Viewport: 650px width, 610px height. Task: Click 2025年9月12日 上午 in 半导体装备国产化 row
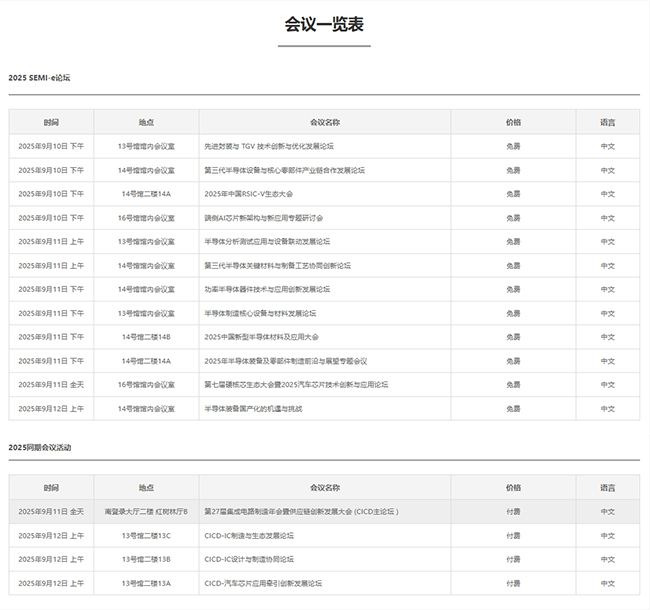click(51, 409)
